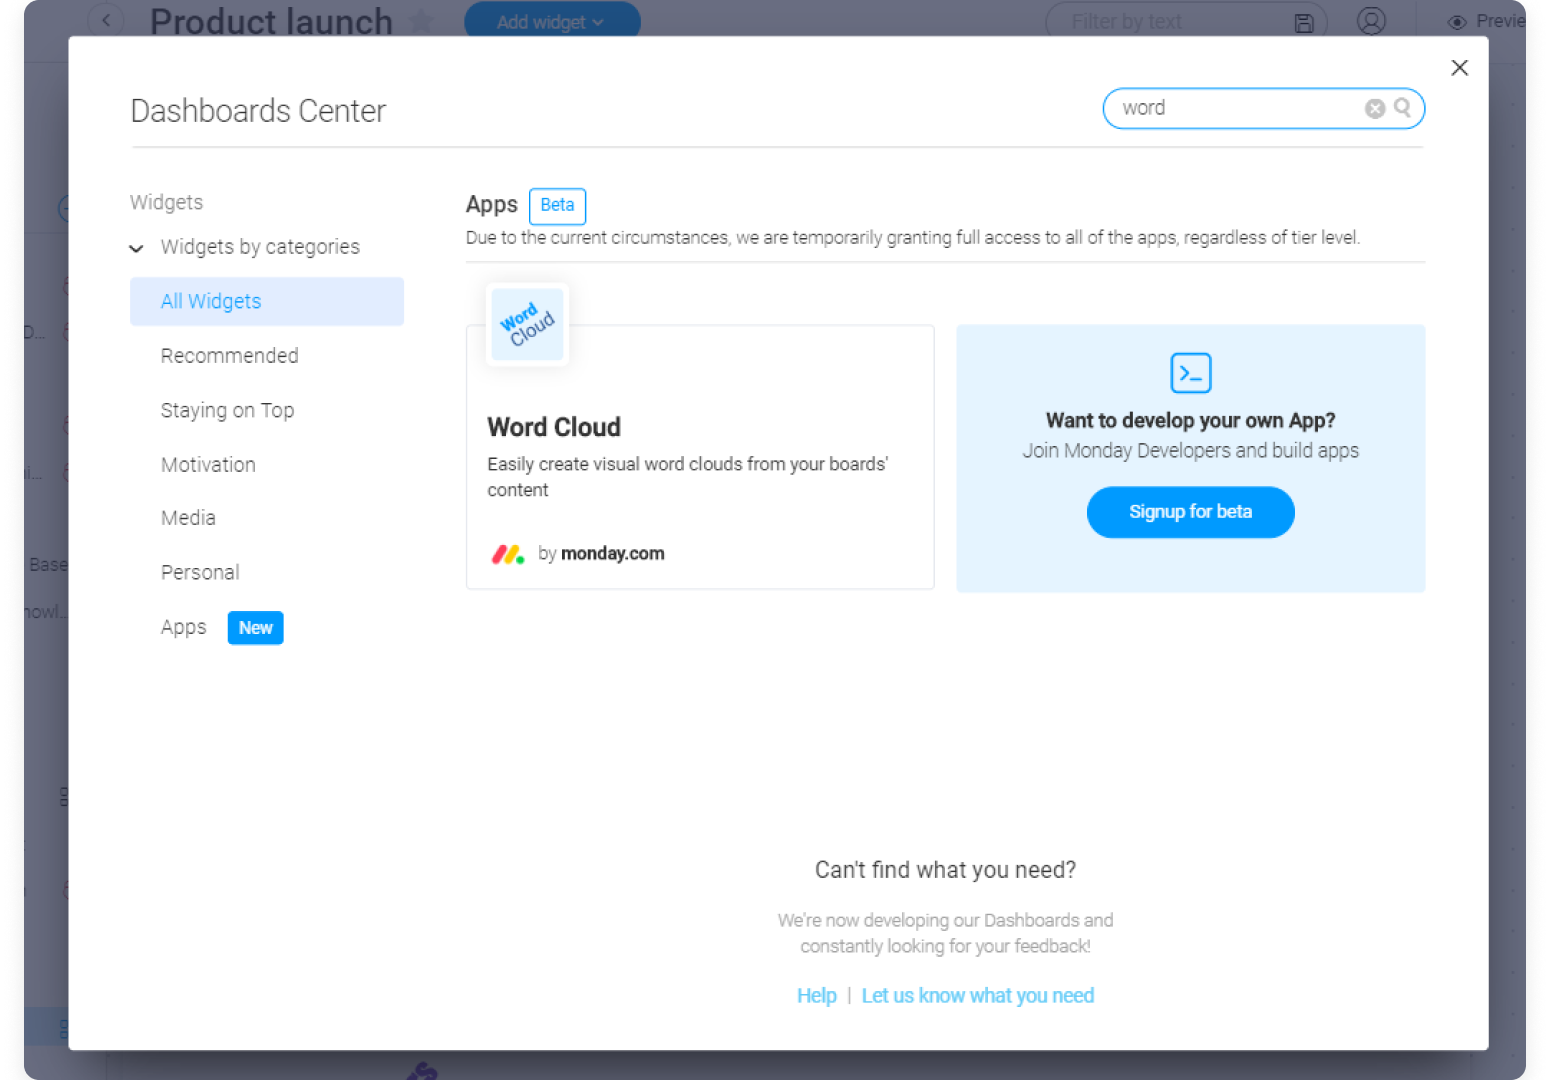Image resolution: width=1550 pixels, height=1080 pixels.
Task: Click the magnifier search icon
Action: tap(1403, 107)
